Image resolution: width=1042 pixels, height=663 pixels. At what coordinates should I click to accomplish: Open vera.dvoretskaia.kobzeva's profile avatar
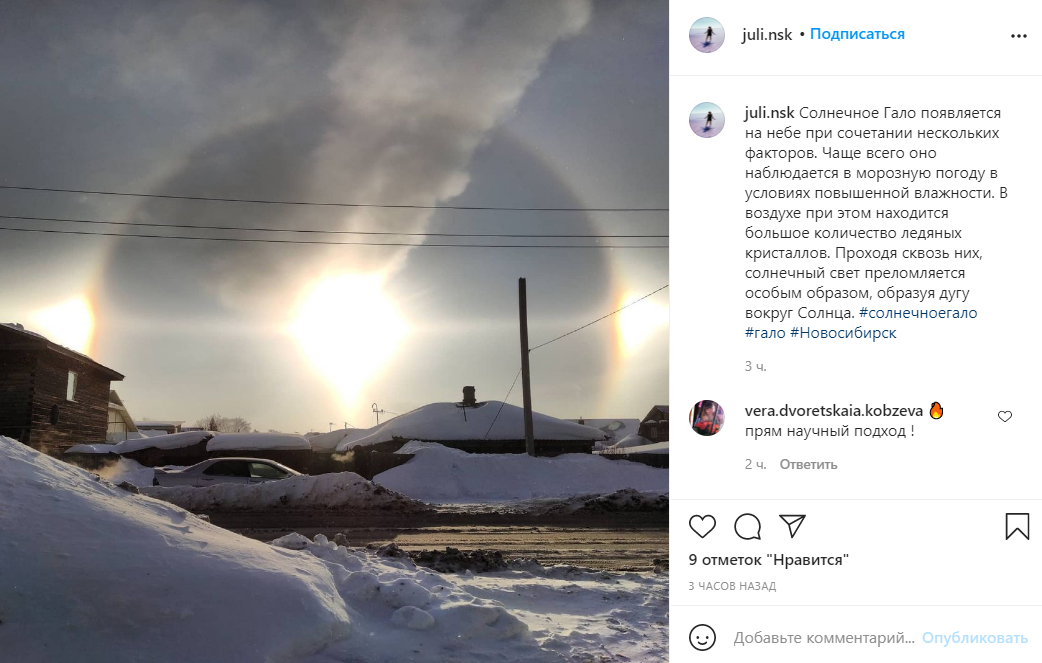(707, 418)
